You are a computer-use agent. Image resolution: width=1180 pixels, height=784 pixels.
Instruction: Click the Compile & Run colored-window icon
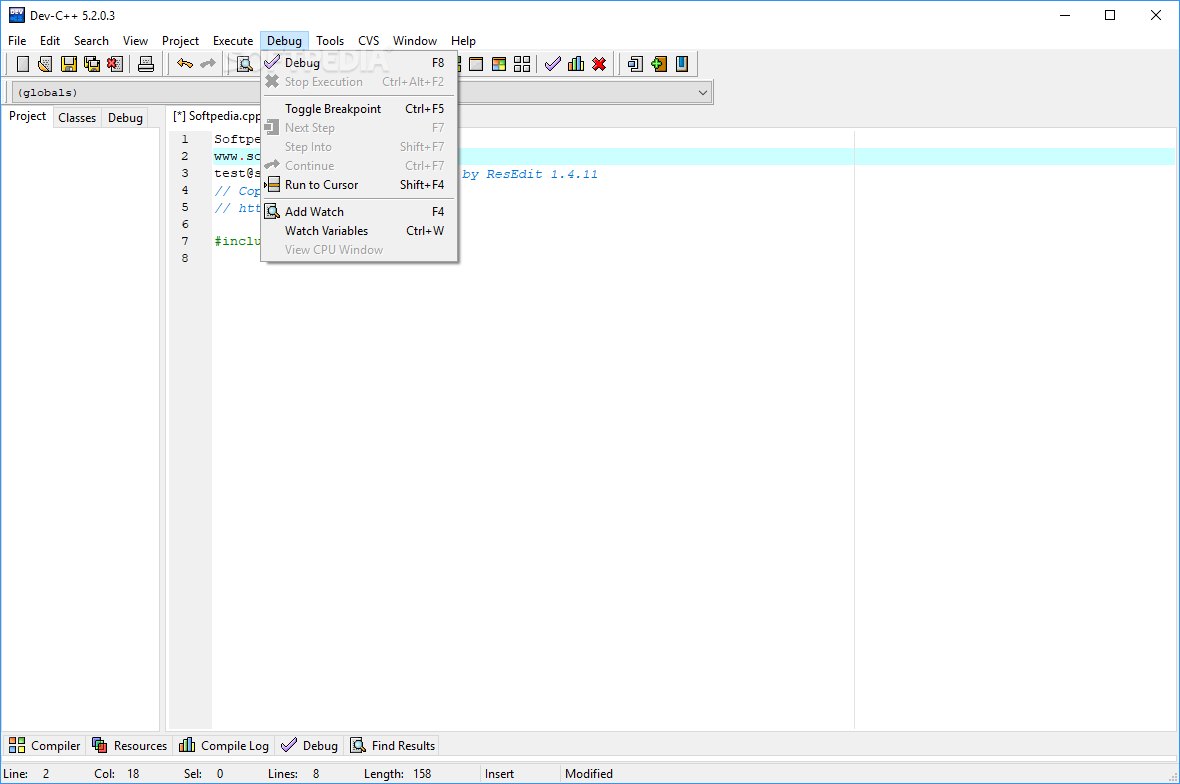click(499, 64)
